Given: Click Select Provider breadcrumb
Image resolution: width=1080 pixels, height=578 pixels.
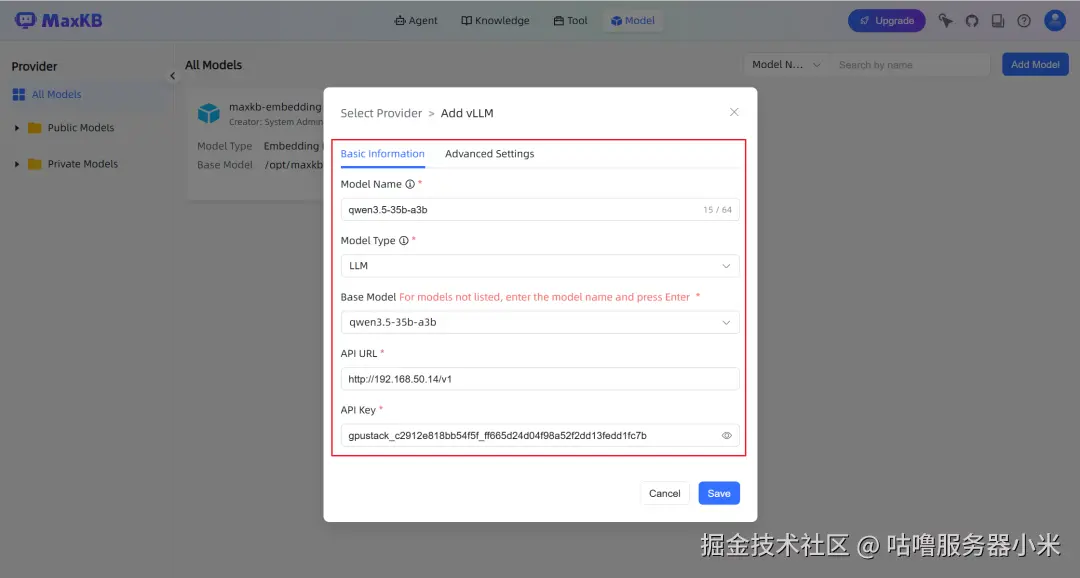Looking at the screenshot, I should point(381,113).
